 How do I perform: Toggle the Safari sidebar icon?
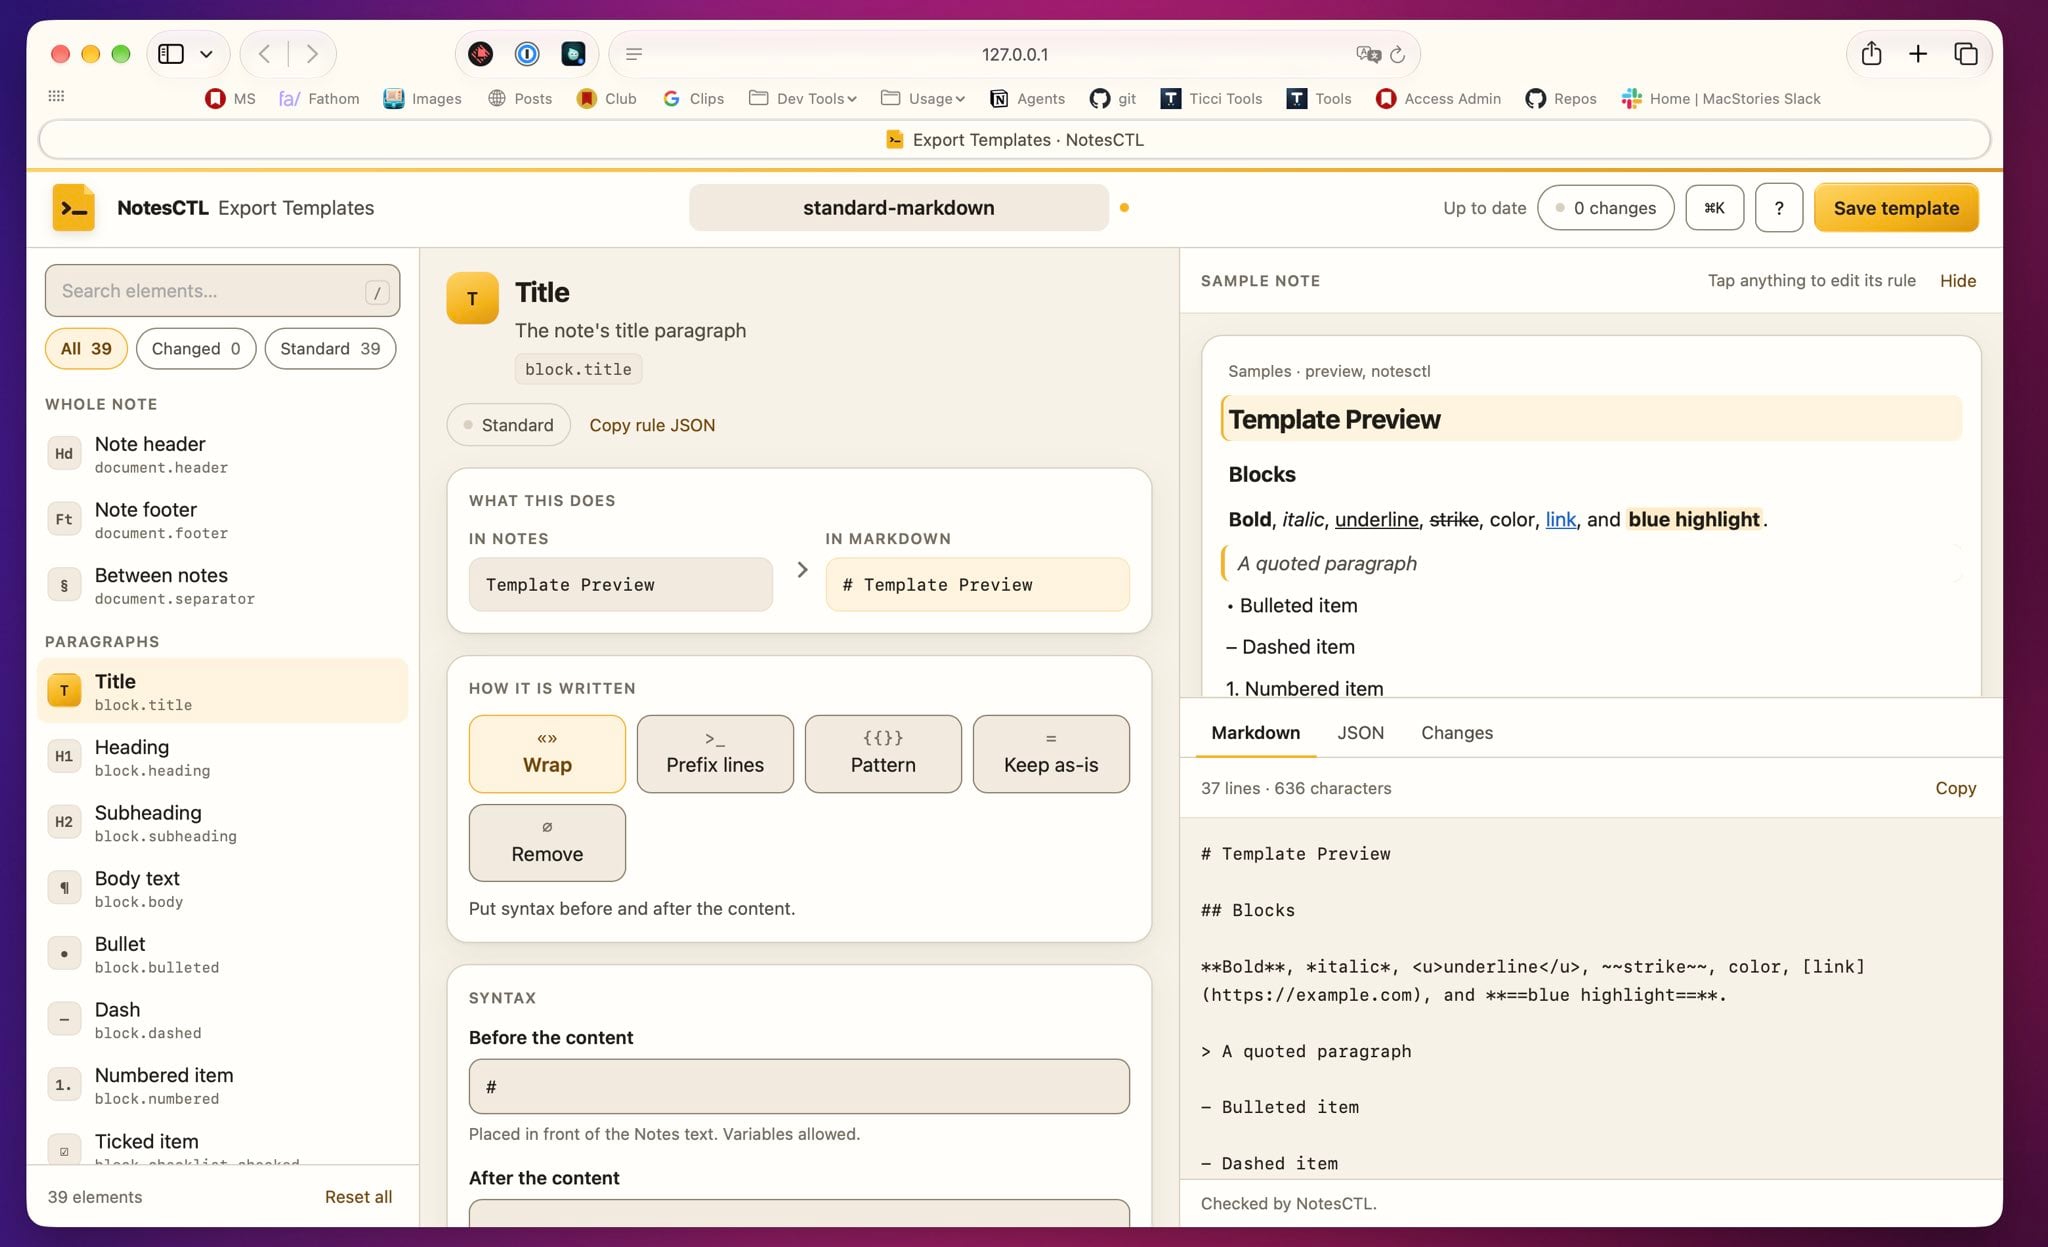(x=171, y=54)
